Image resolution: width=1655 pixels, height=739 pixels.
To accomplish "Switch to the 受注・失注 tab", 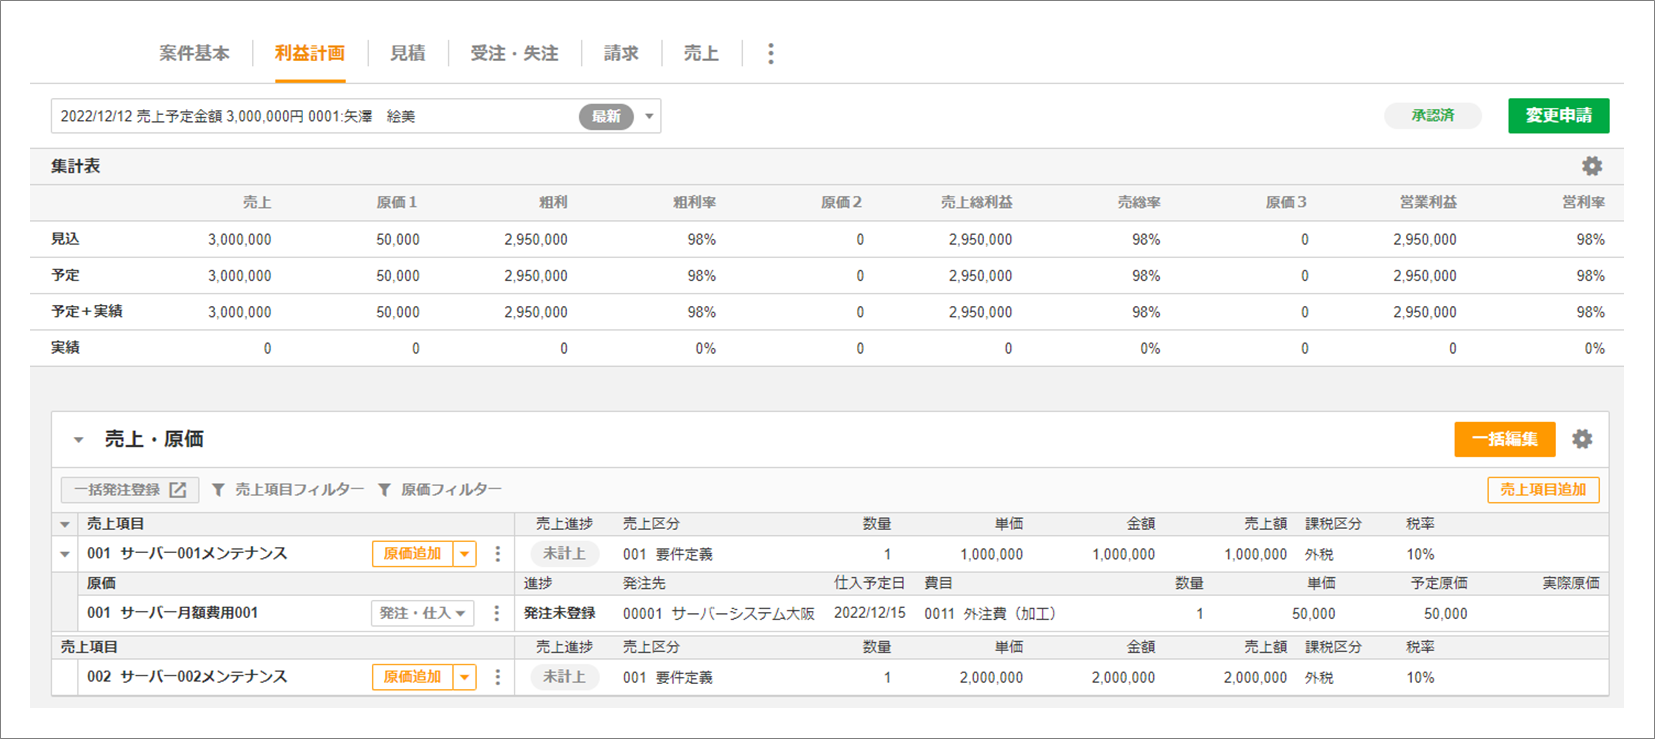I will tap(514, 54).
